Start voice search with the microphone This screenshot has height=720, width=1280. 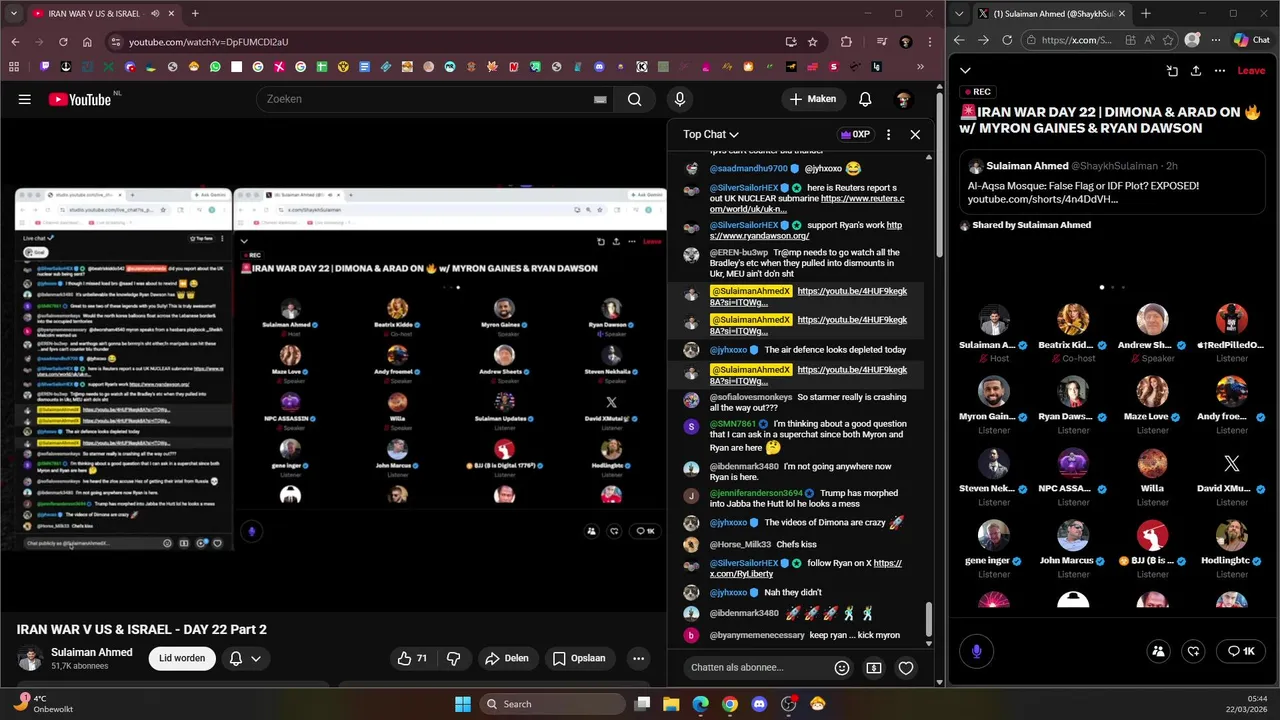pyautogui.click(x=680, y=99)
